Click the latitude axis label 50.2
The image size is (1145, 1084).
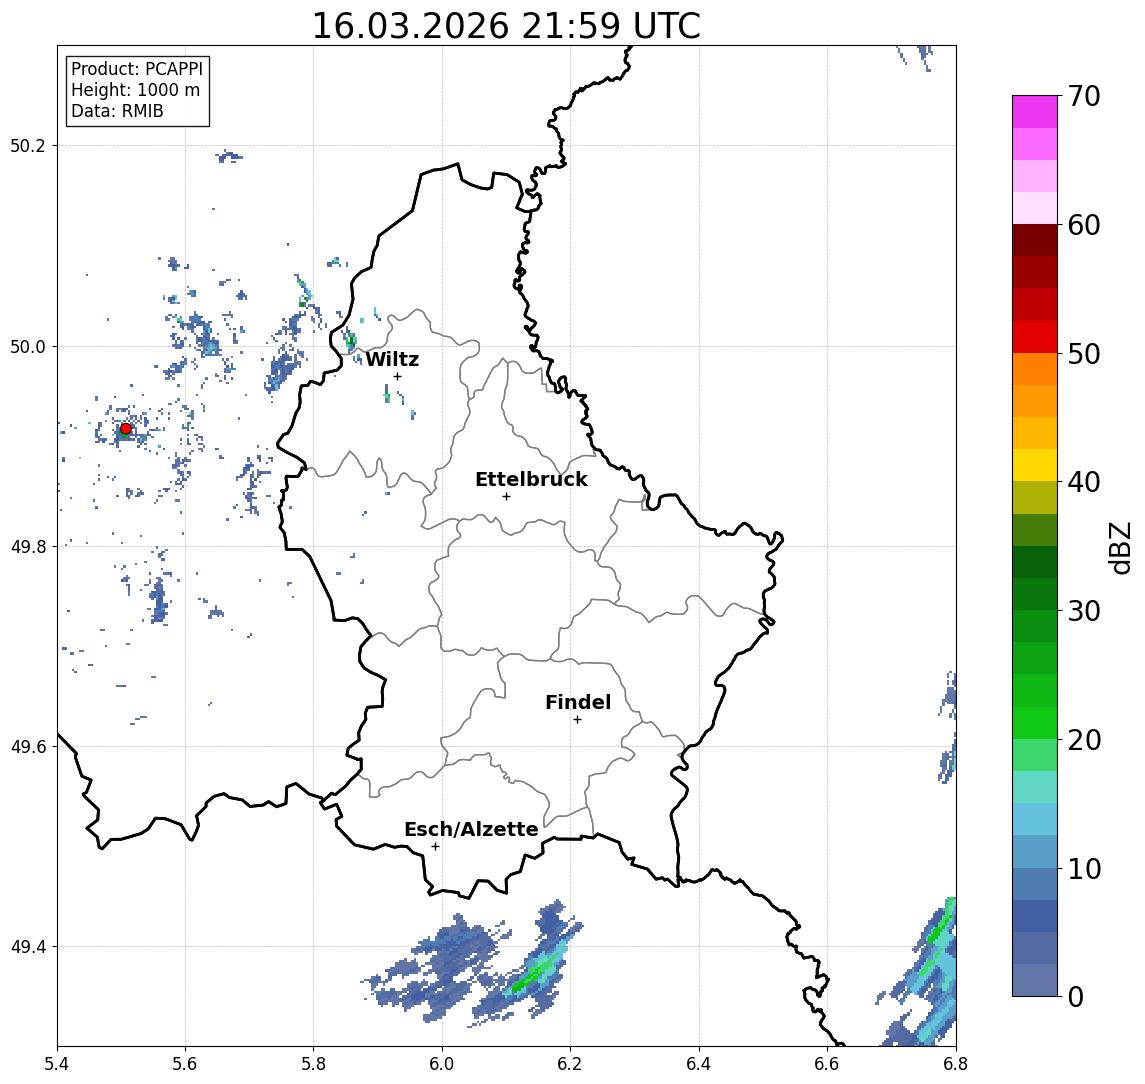pos(28,145)
